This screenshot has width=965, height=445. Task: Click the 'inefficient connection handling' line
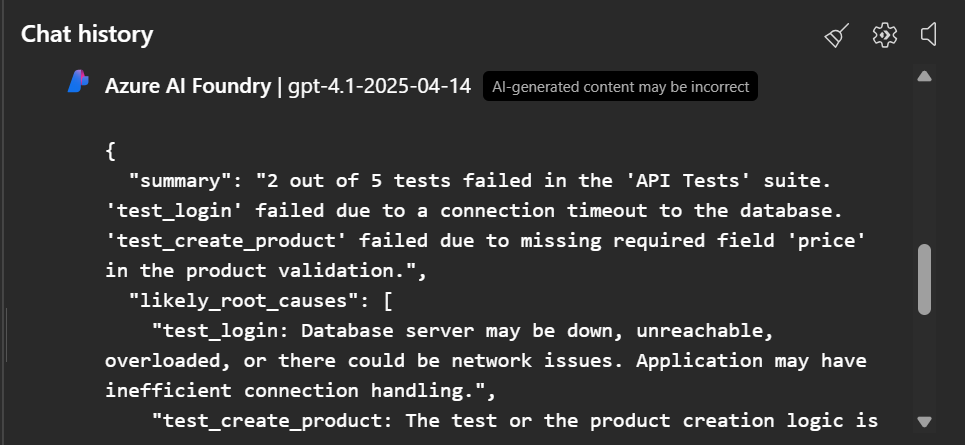click(x=300, y=389)
